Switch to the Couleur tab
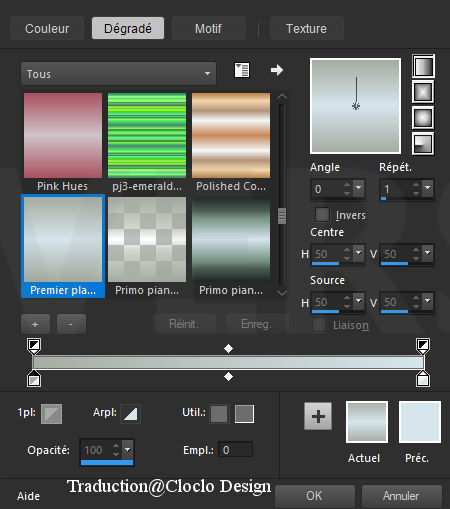 [47, 28]
